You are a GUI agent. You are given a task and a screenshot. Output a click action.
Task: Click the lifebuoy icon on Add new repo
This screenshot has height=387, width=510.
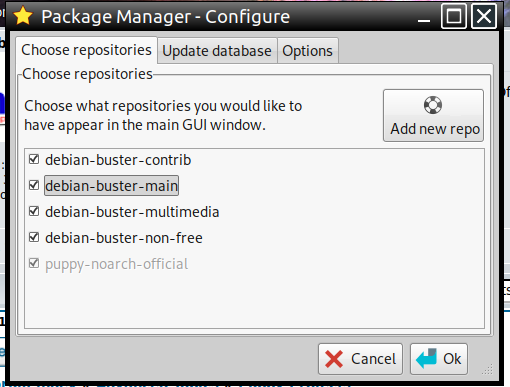(x=433, y=105)
